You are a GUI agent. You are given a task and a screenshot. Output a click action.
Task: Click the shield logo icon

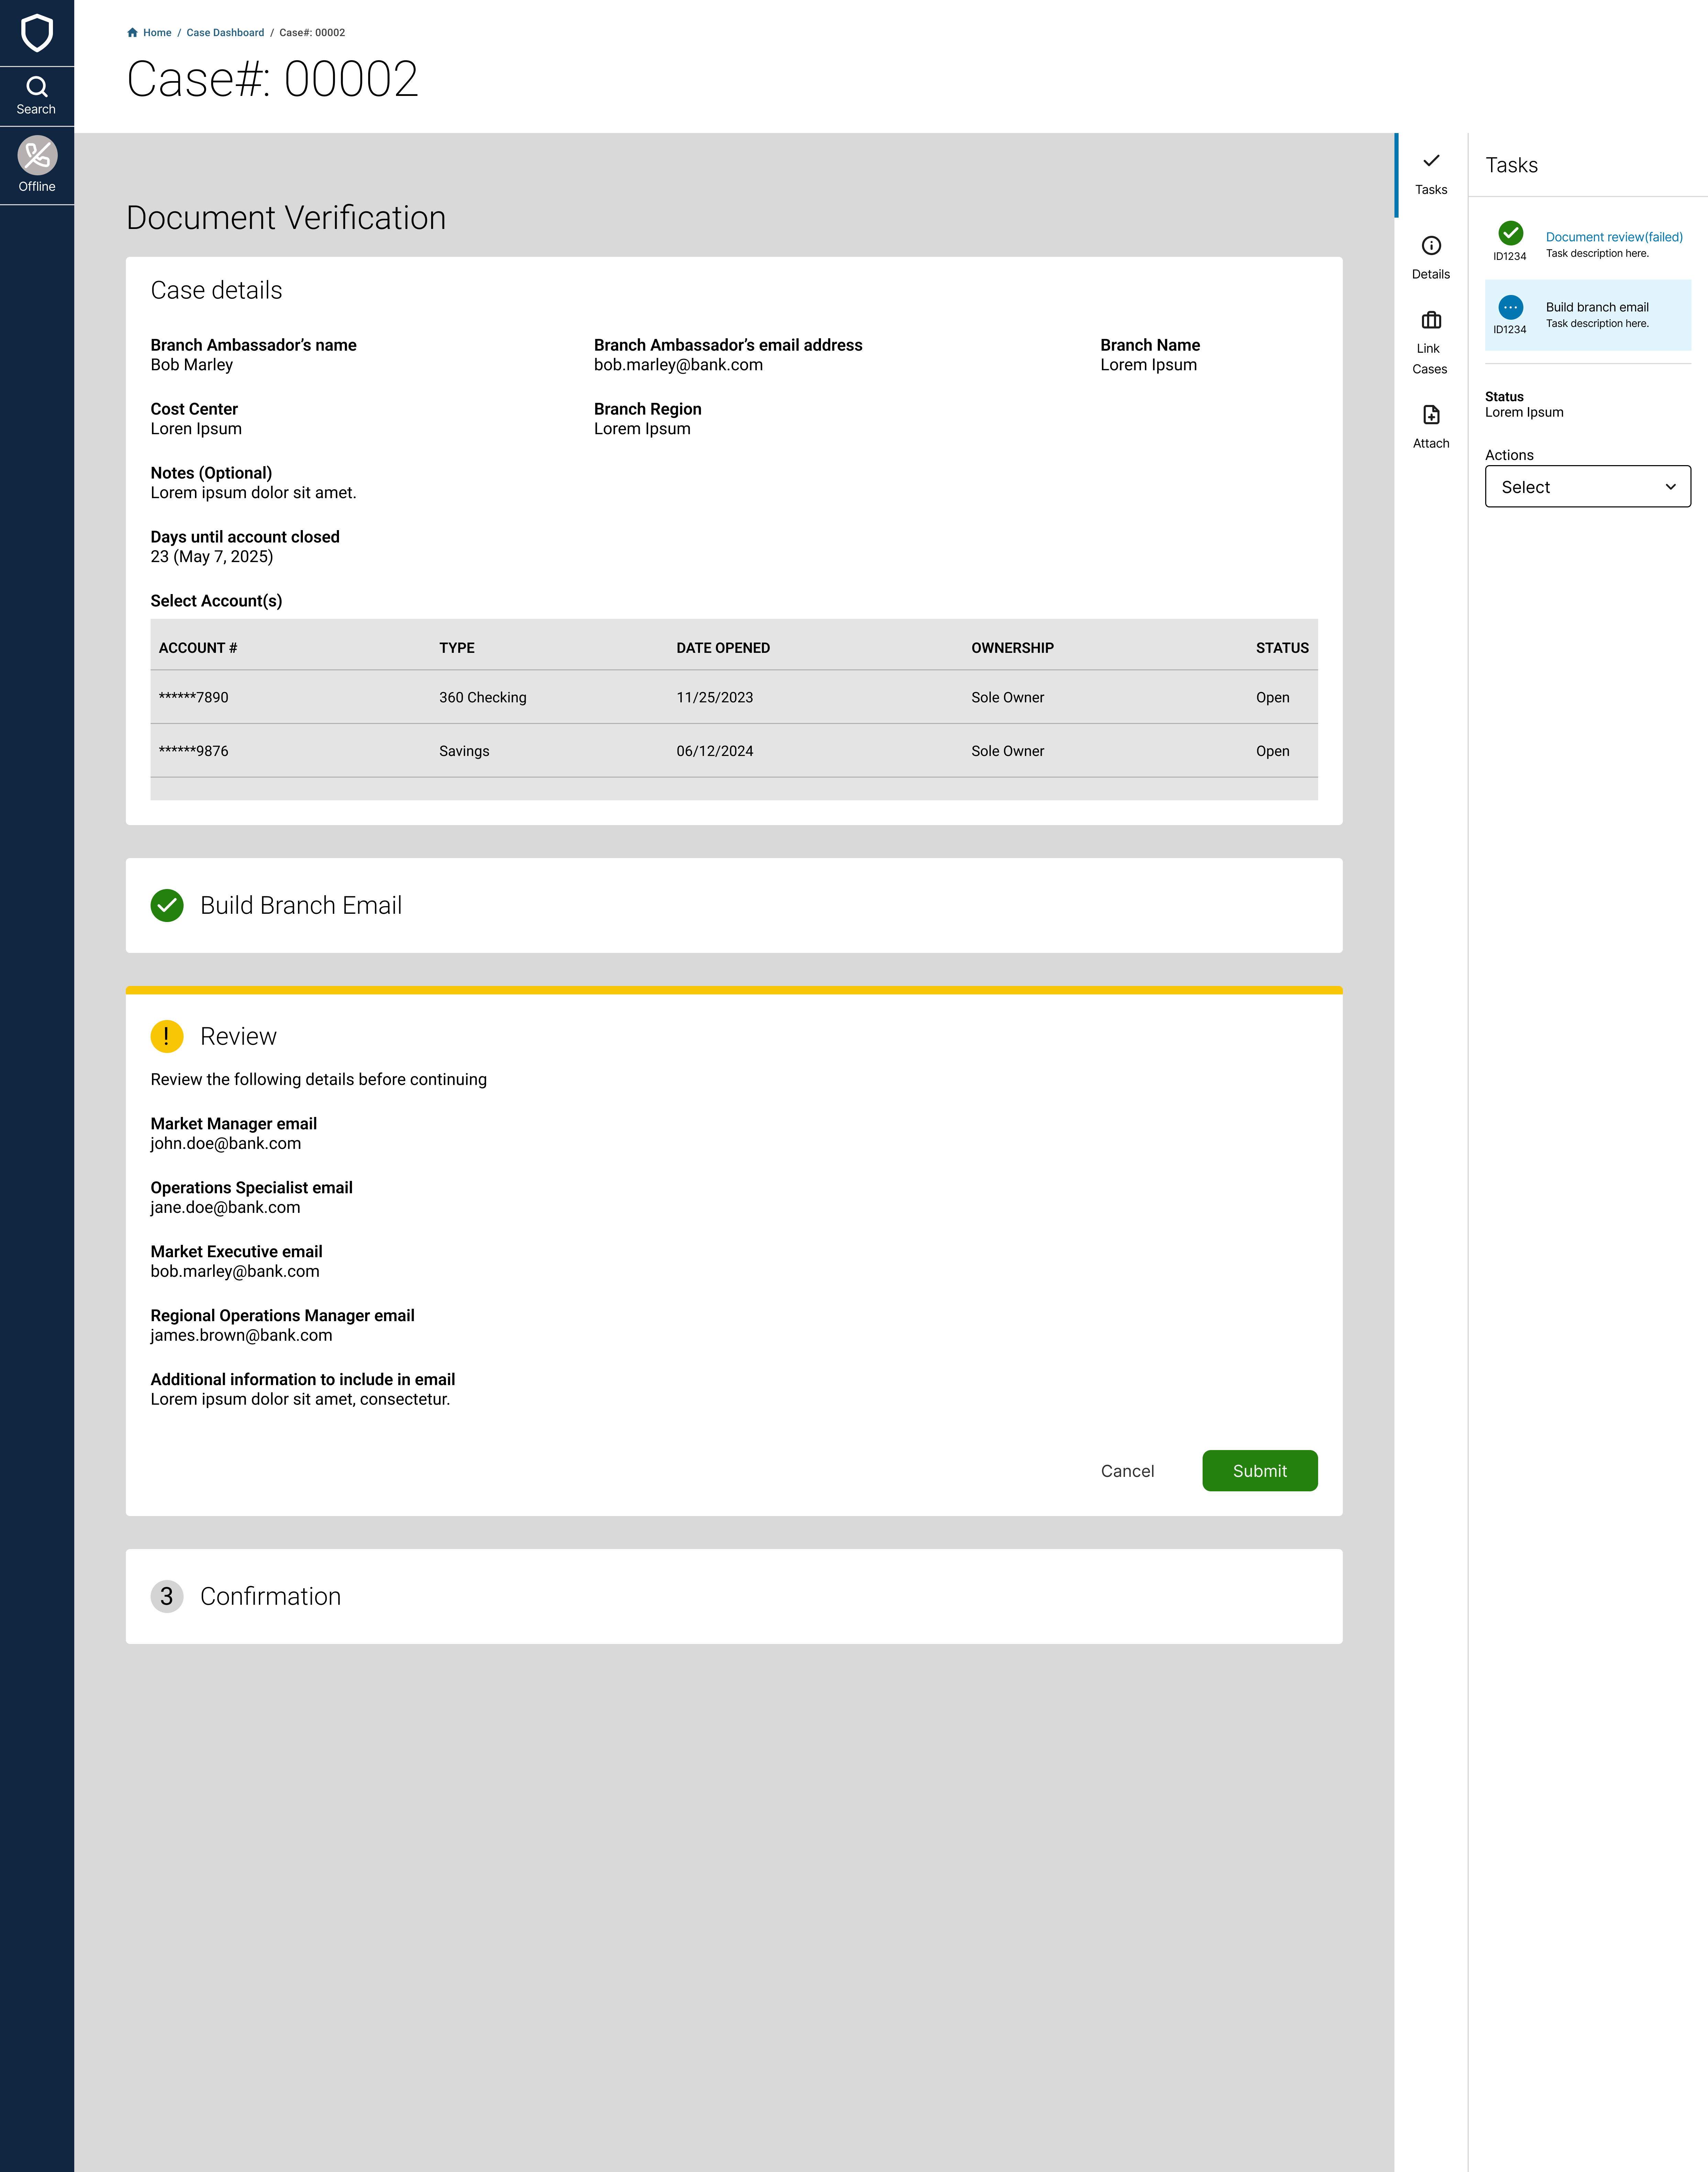(37, 33)
